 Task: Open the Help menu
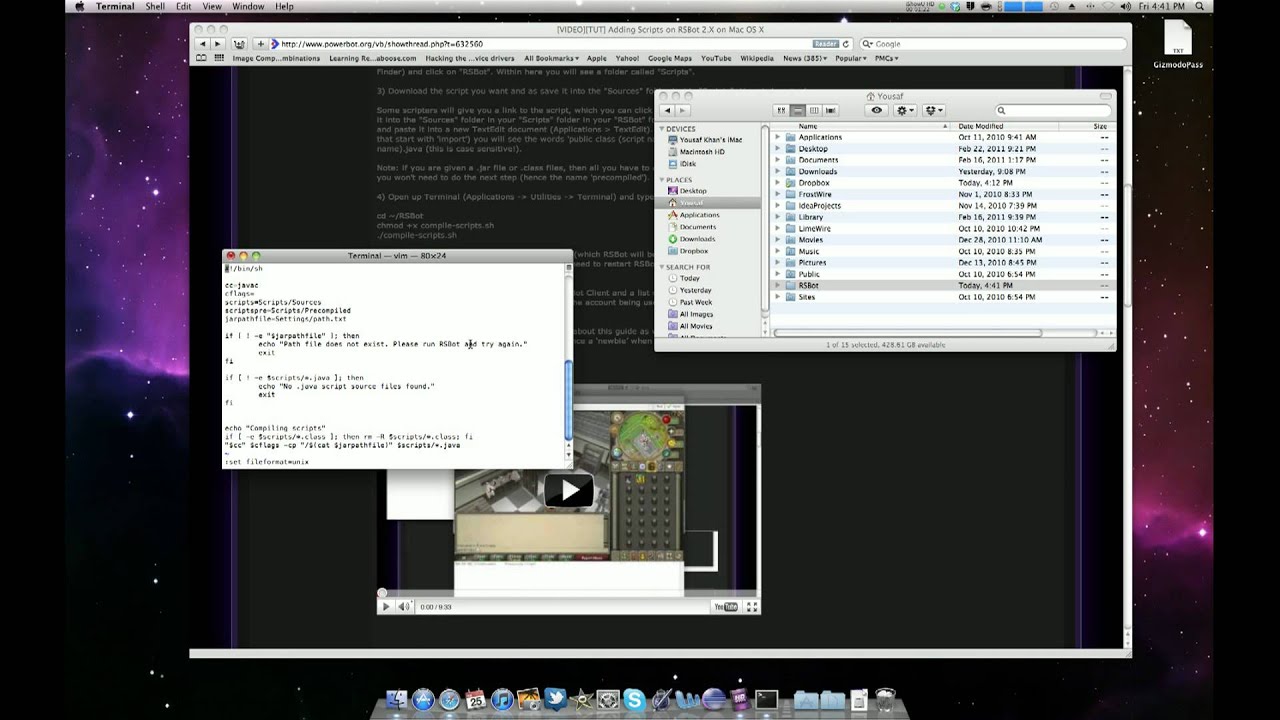[284, 6]
